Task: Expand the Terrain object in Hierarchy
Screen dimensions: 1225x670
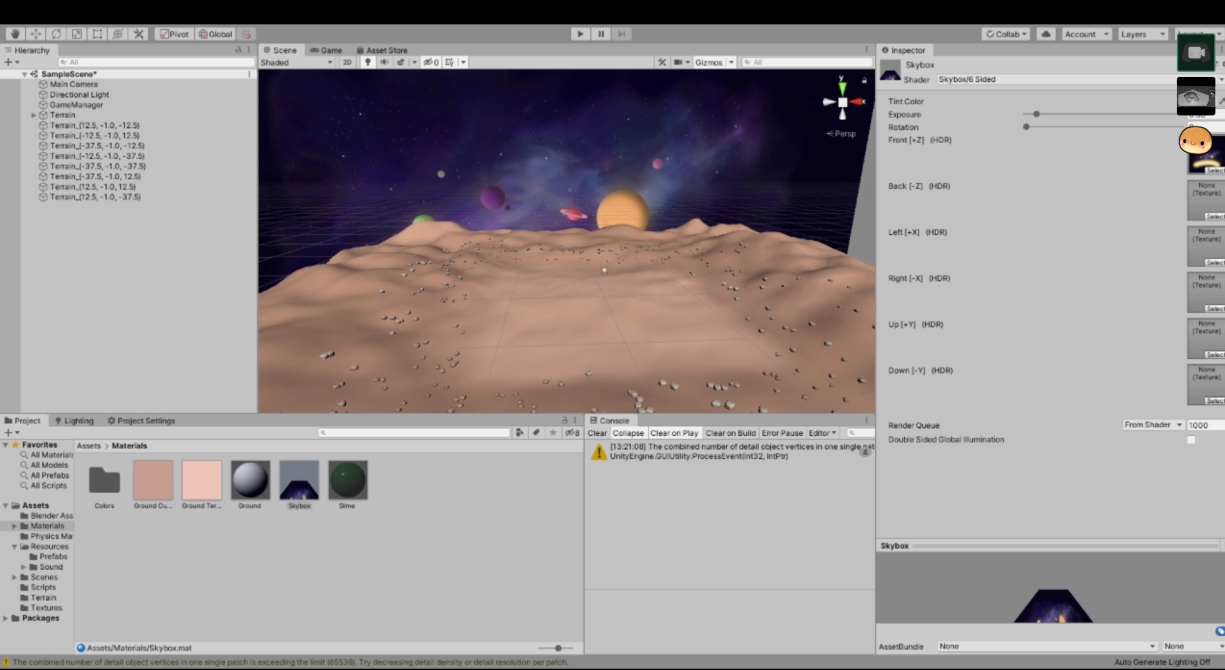Action: coord(33,115)
